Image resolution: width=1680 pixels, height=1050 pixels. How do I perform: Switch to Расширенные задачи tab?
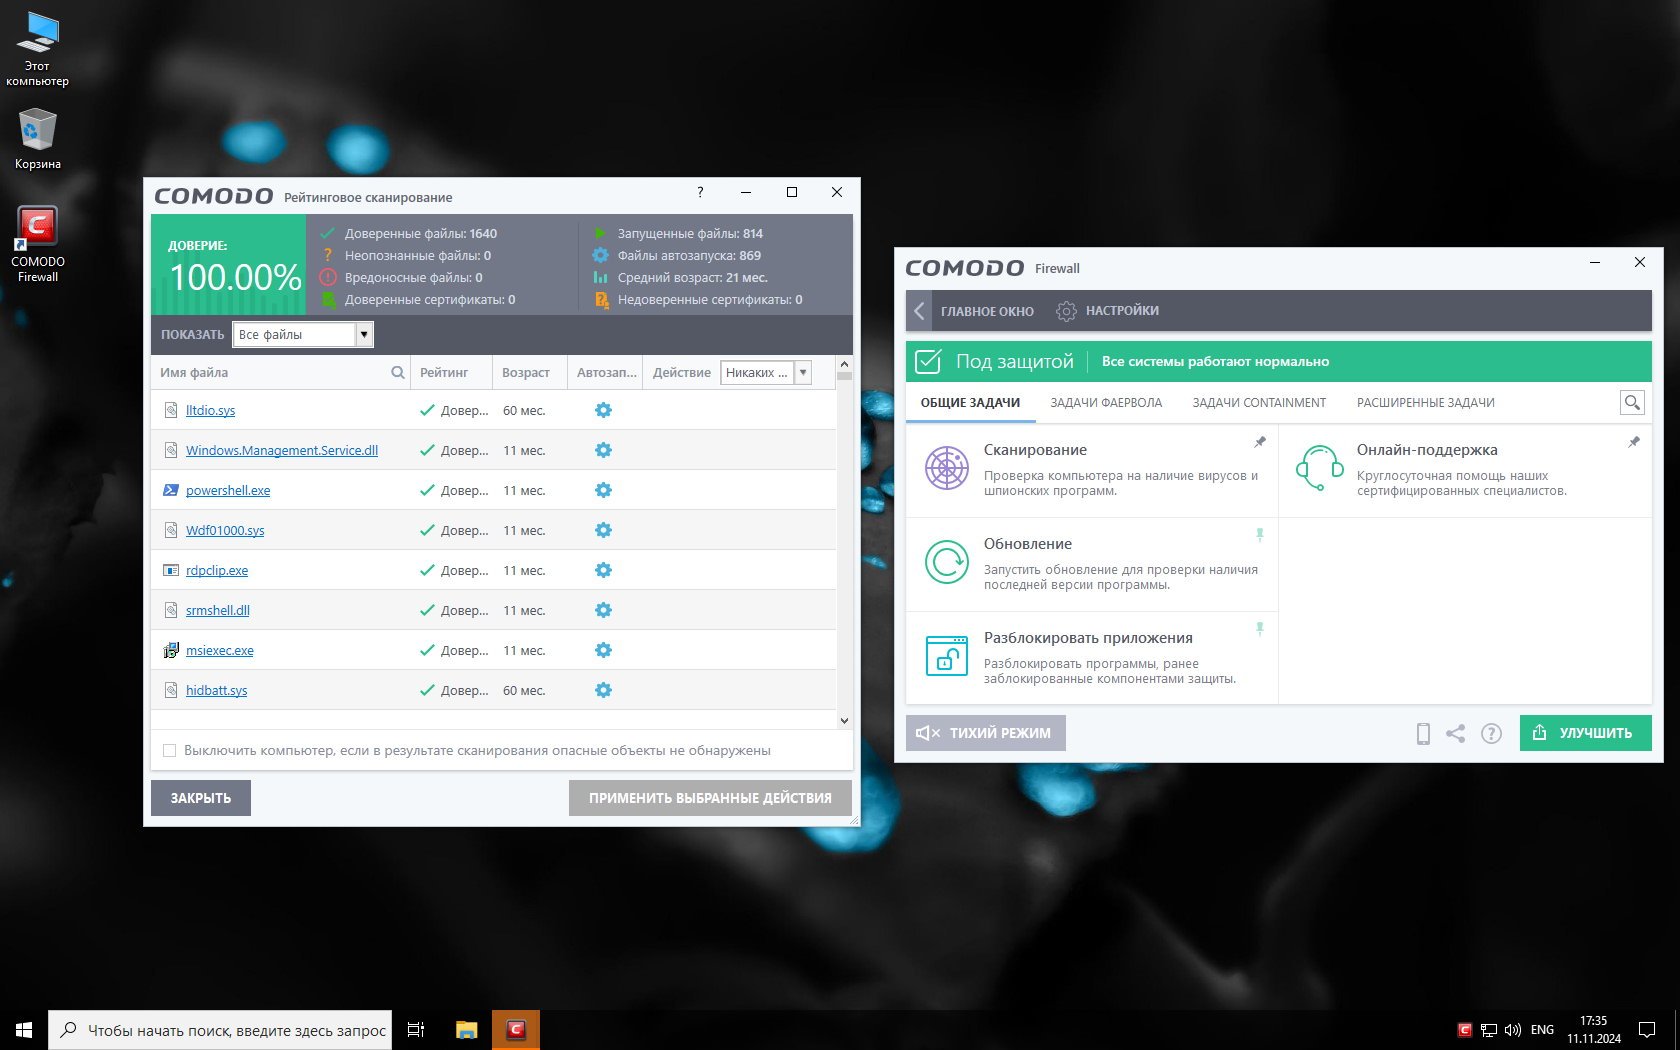(1425, 403)
